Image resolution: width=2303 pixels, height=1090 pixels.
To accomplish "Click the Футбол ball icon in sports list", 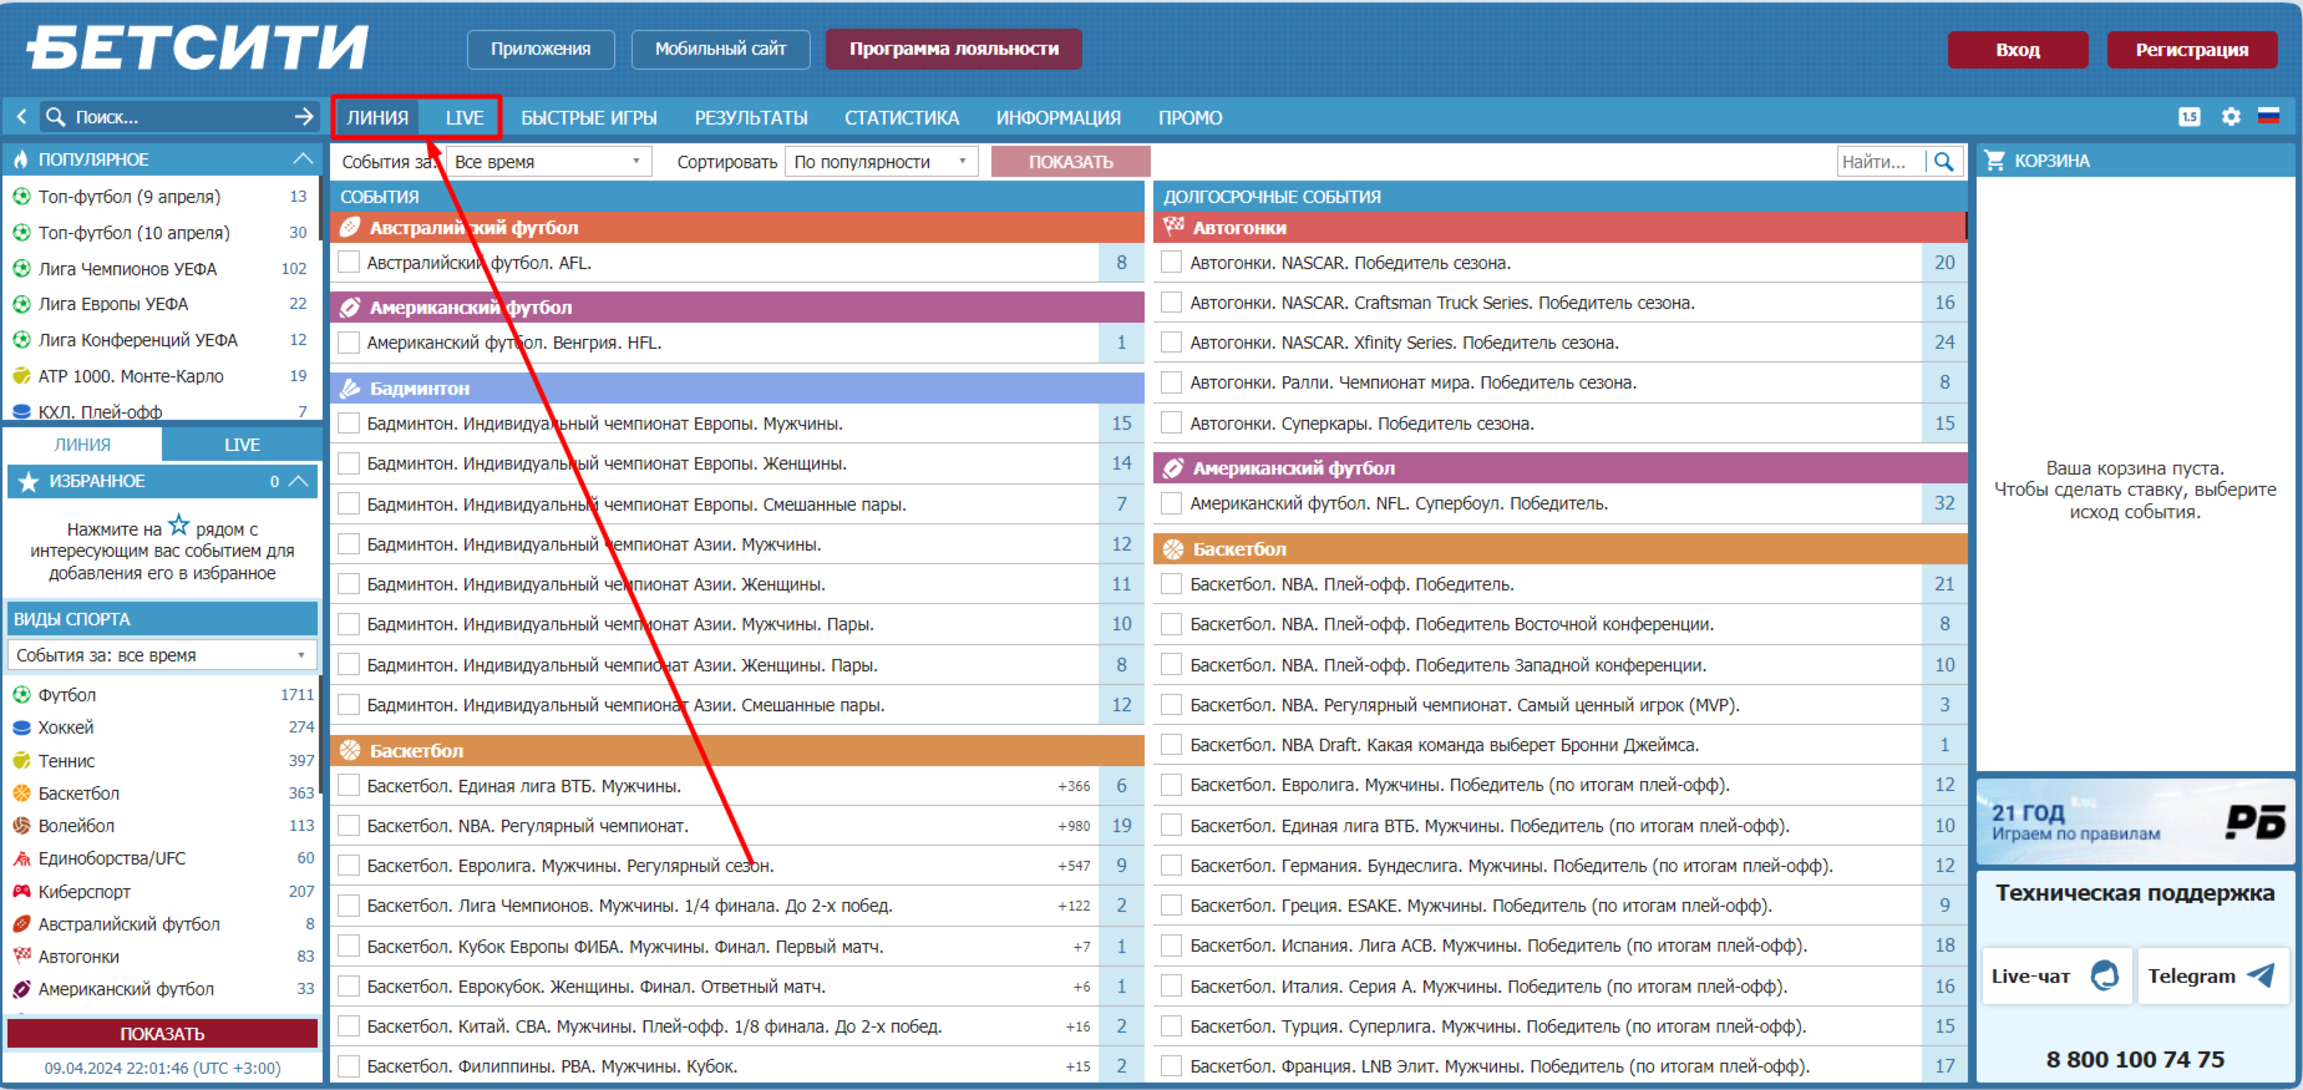I will (x=21, y=695).
